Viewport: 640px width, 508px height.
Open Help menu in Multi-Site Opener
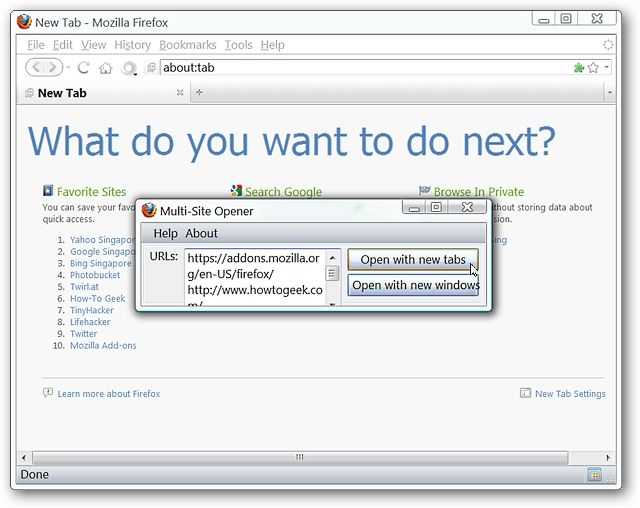tap(165, 233)
